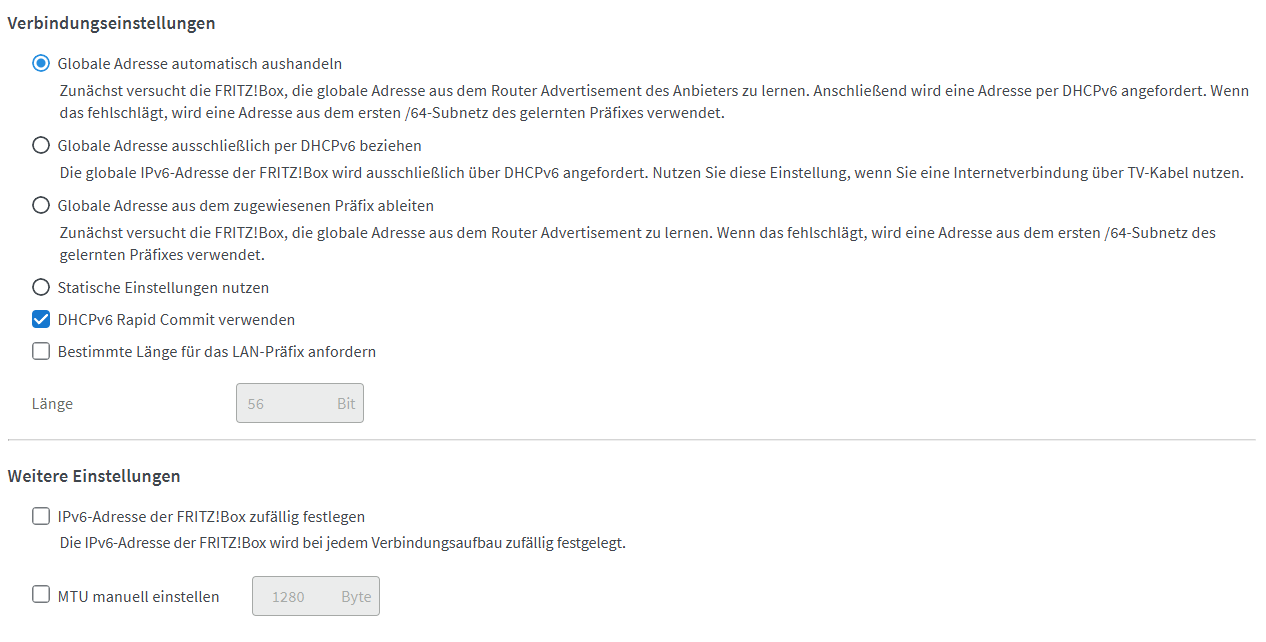Click the 'Länge' field label

point(52,404)
